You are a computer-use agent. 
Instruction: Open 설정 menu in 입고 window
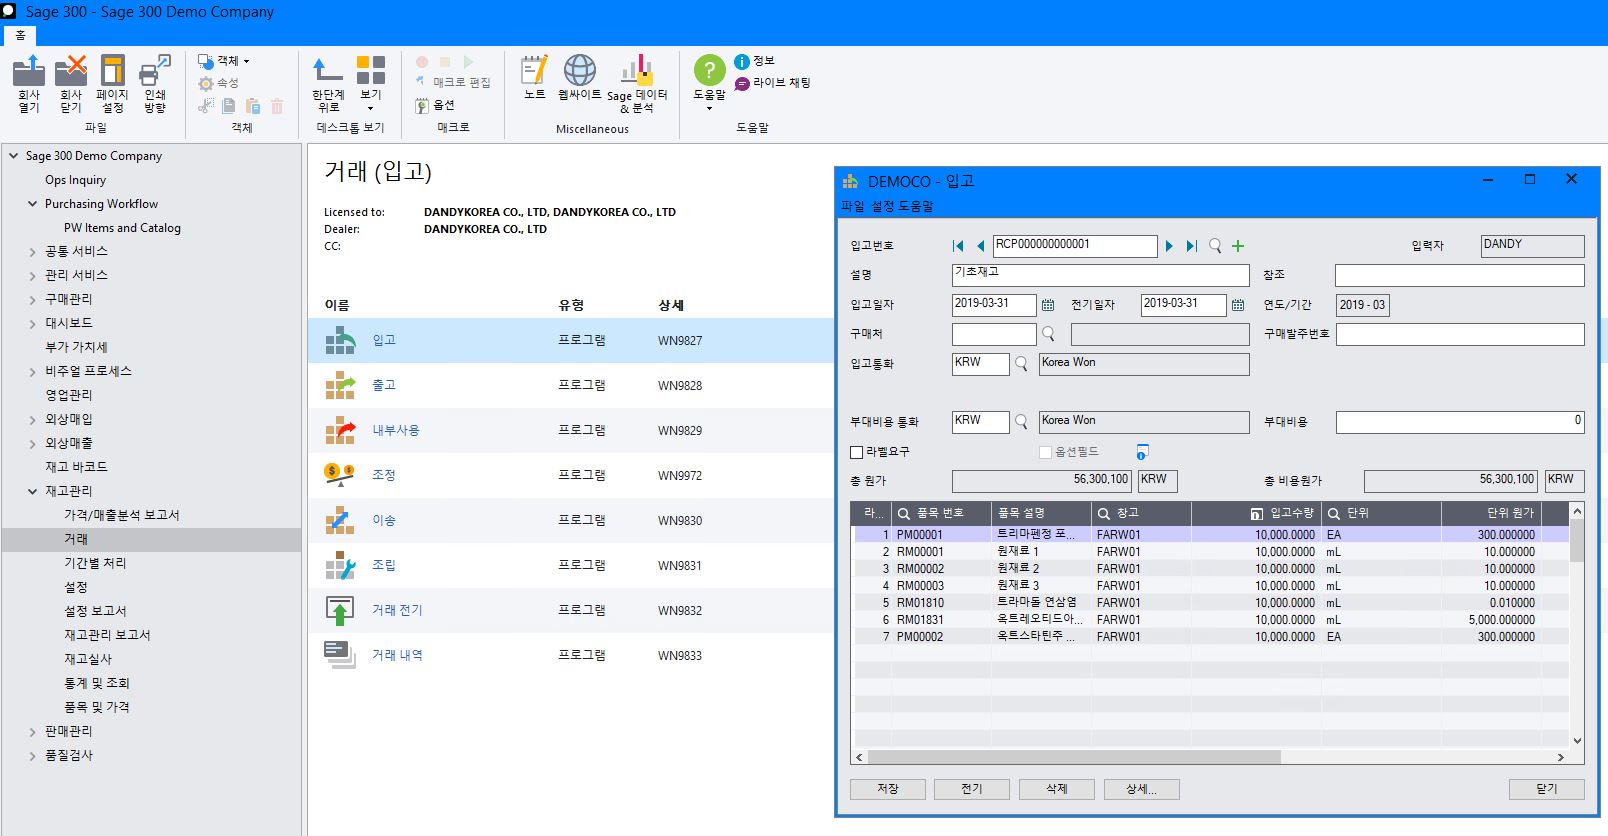(x=883, y=206)
